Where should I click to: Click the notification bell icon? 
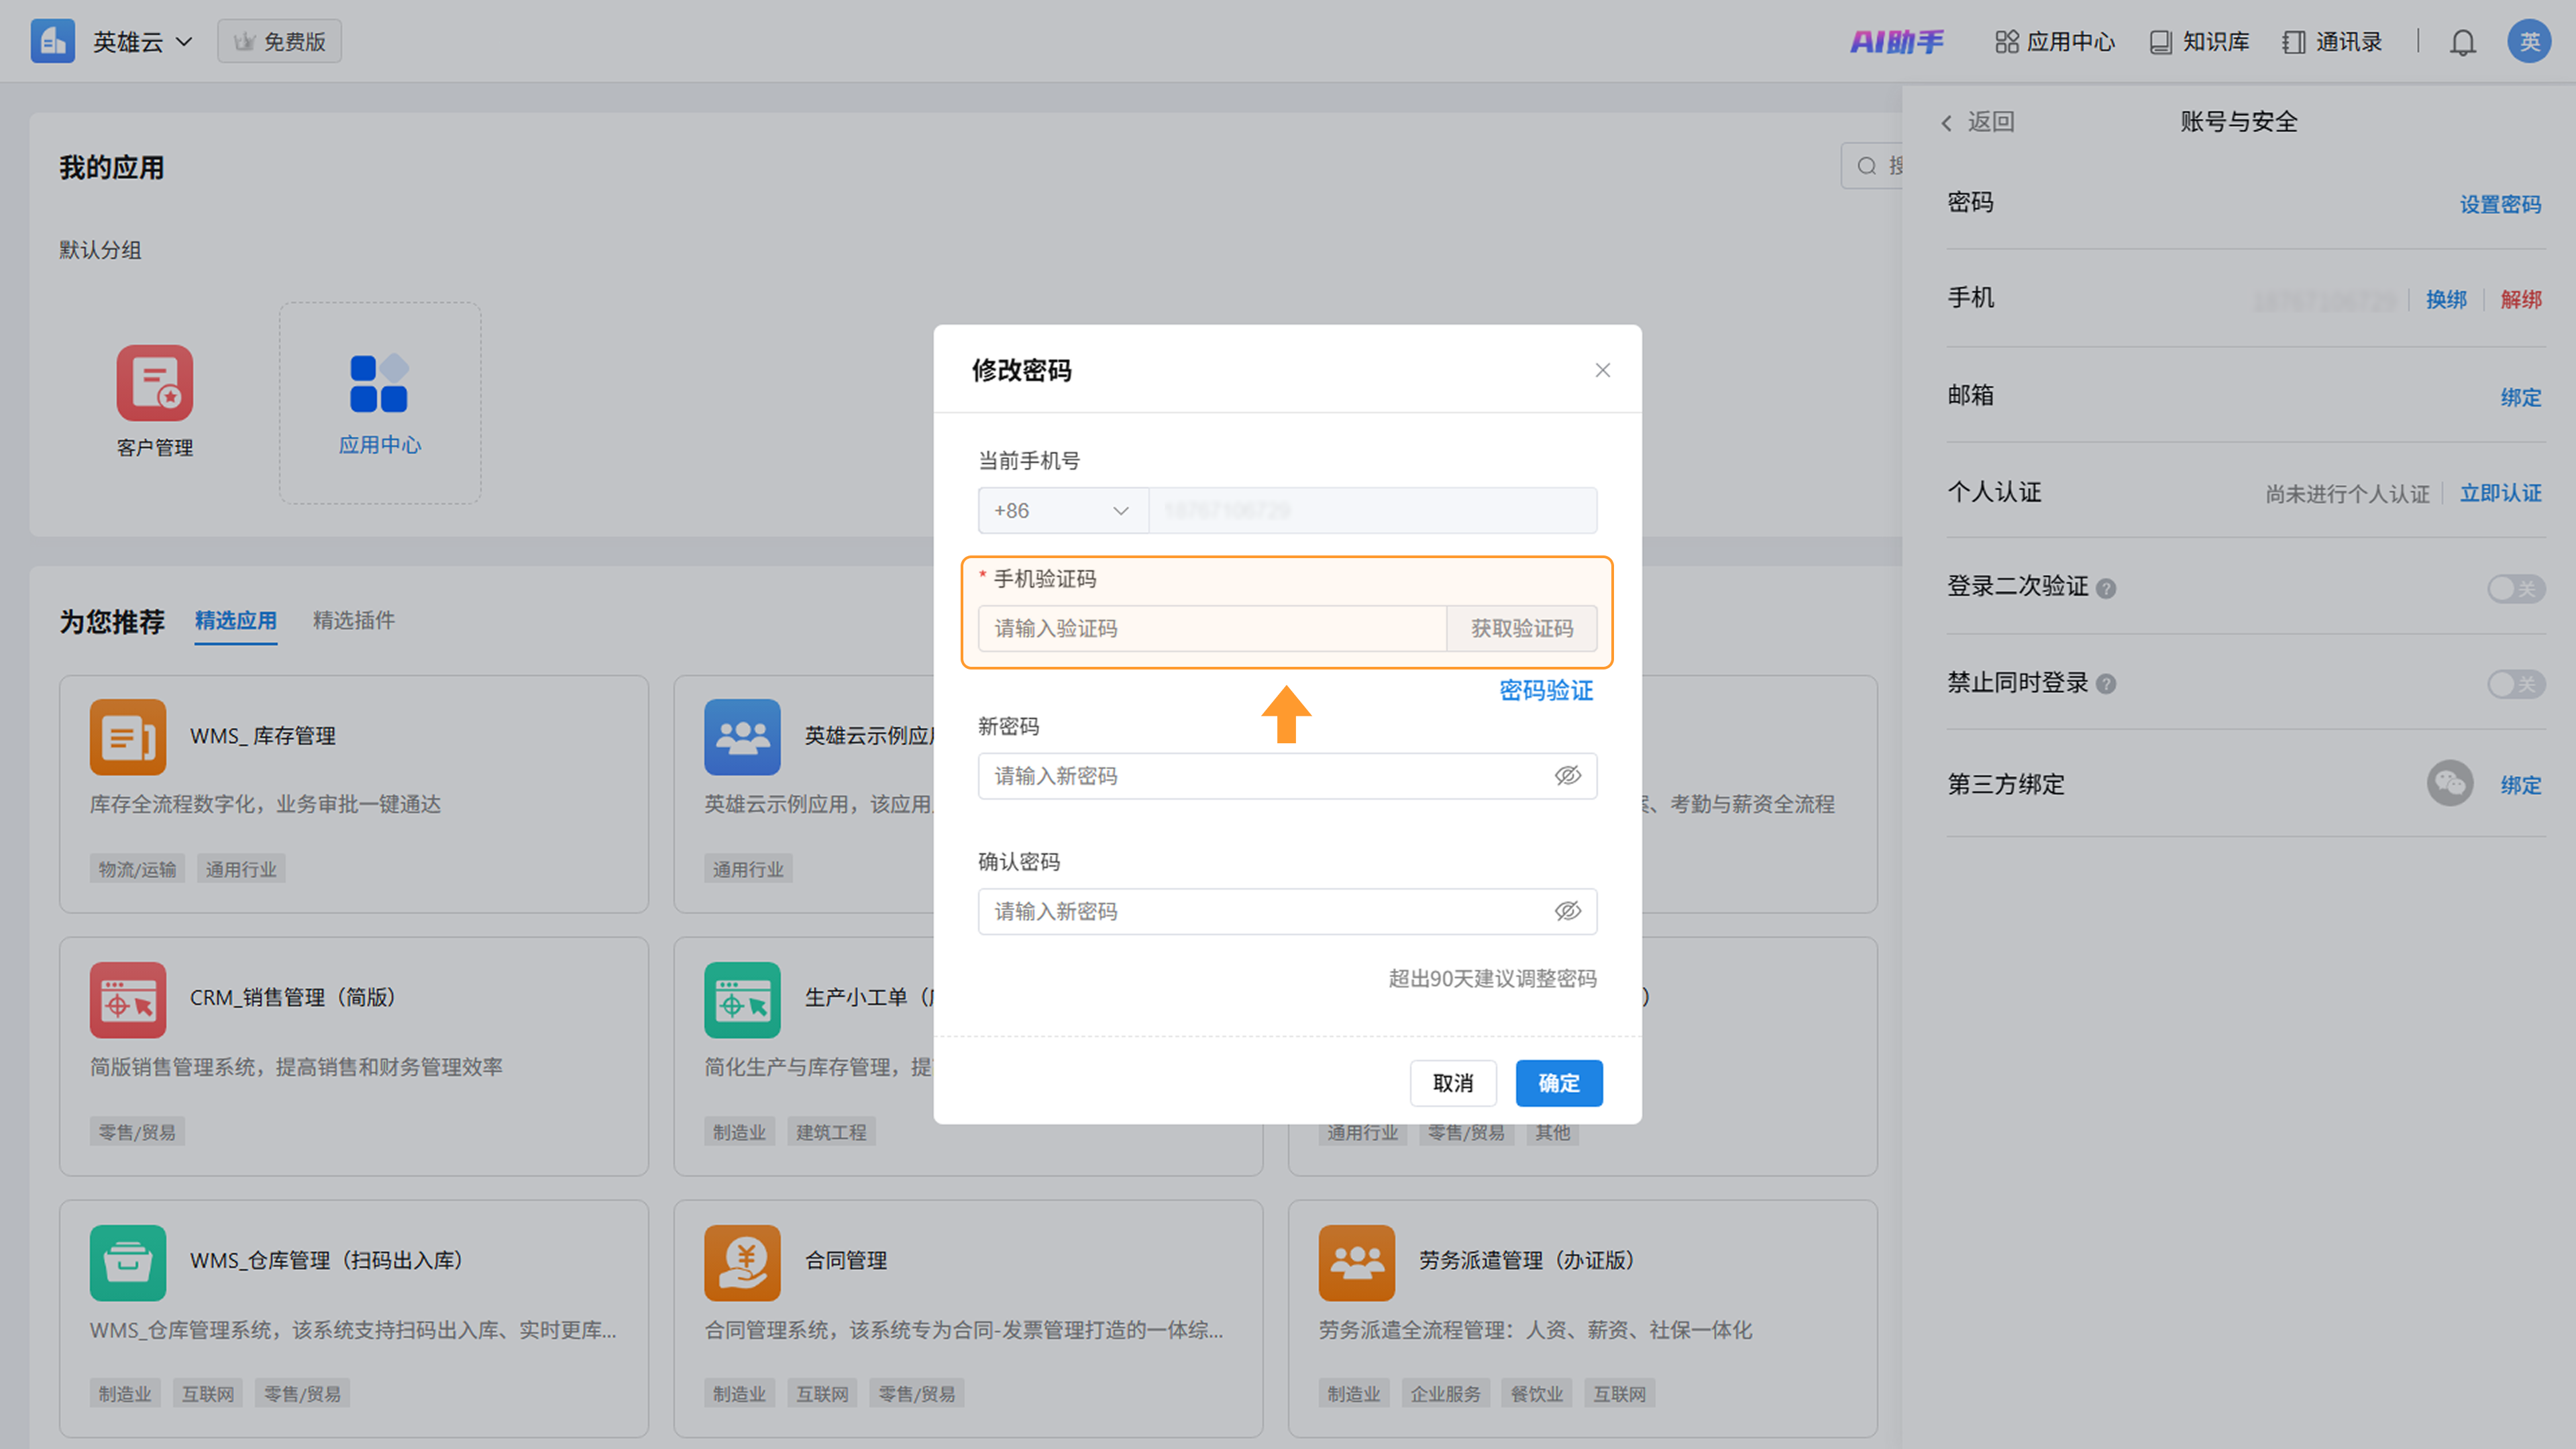point(2462,42)
